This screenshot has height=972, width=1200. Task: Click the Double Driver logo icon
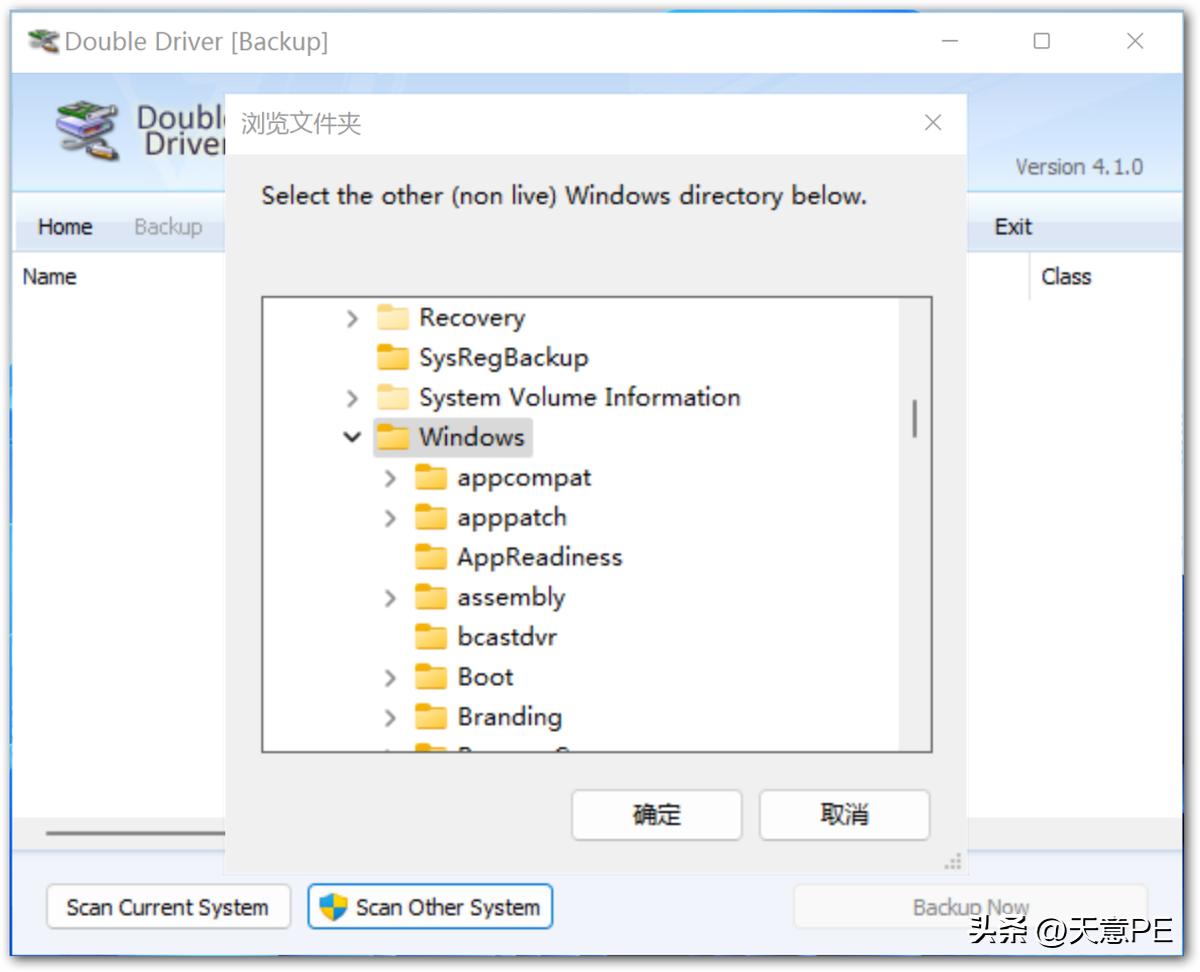(x=86, y=128)
